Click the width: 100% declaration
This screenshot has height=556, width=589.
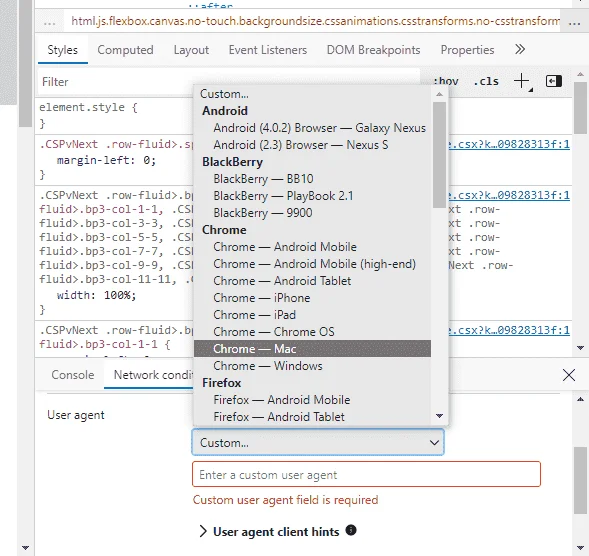[x=97, y=295]
